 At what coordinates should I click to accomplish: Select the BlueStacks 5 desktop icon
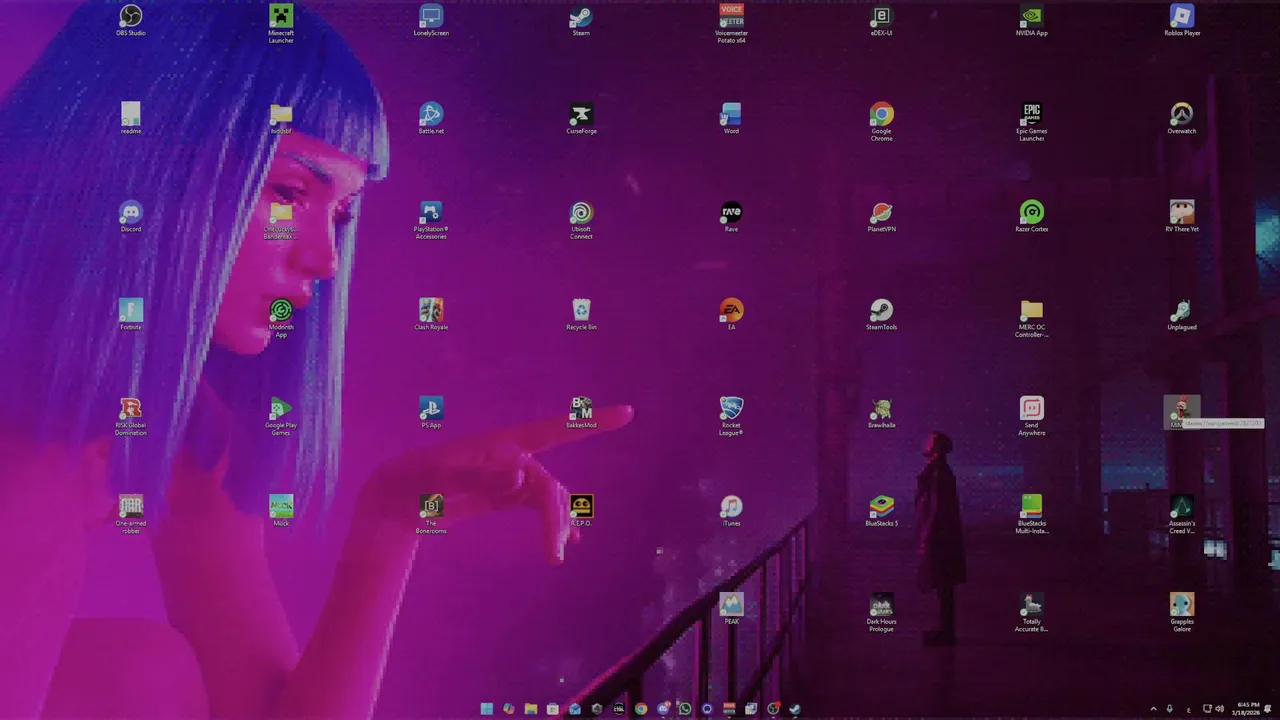[x=881, y=511]
